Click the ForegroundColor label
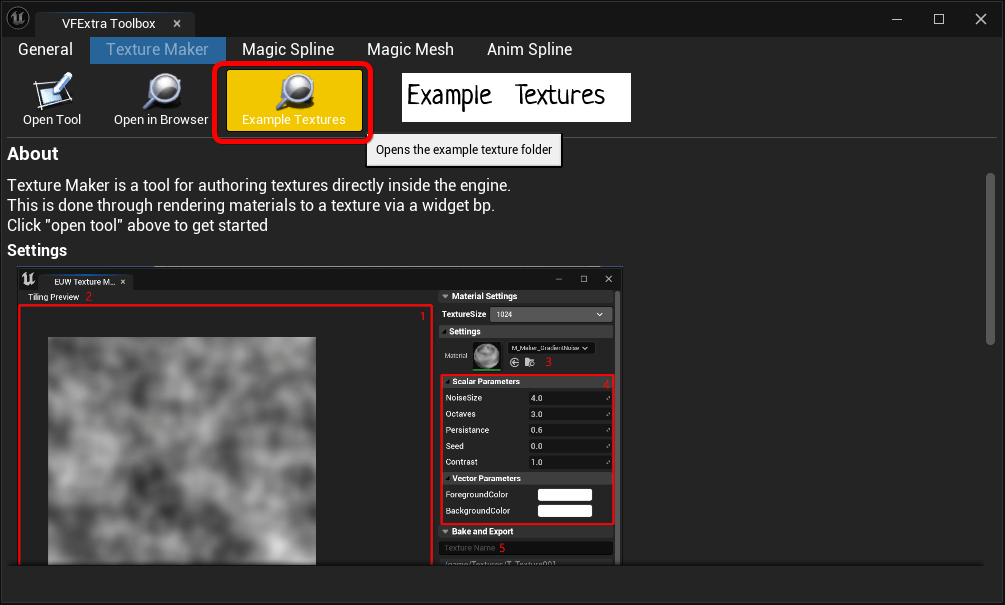 coord(476,495)
